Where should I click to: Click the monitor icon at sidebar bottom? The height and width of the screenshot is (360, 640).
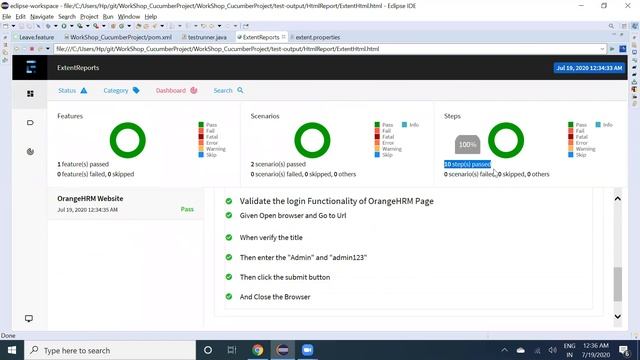(x=29, y=318)
